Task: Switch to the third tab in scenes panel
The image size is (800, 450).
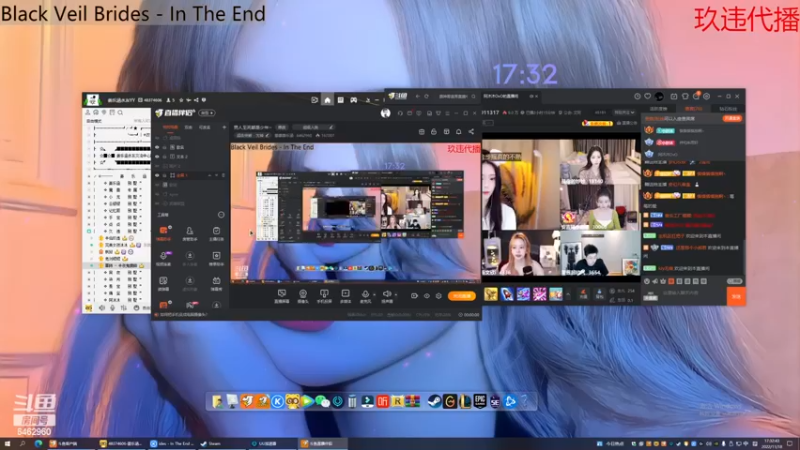Action: [204, 127]
